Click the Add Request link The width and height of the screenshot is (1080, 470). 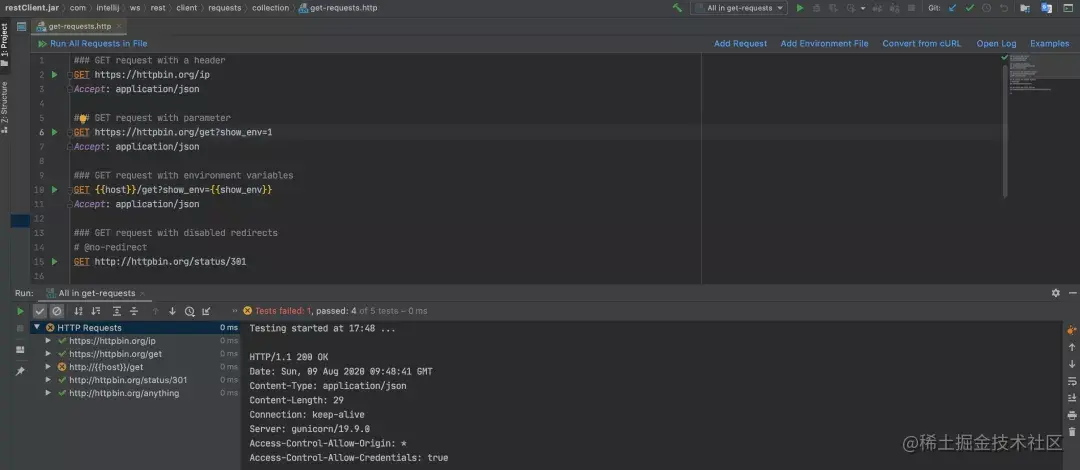[x=740, y=43]
